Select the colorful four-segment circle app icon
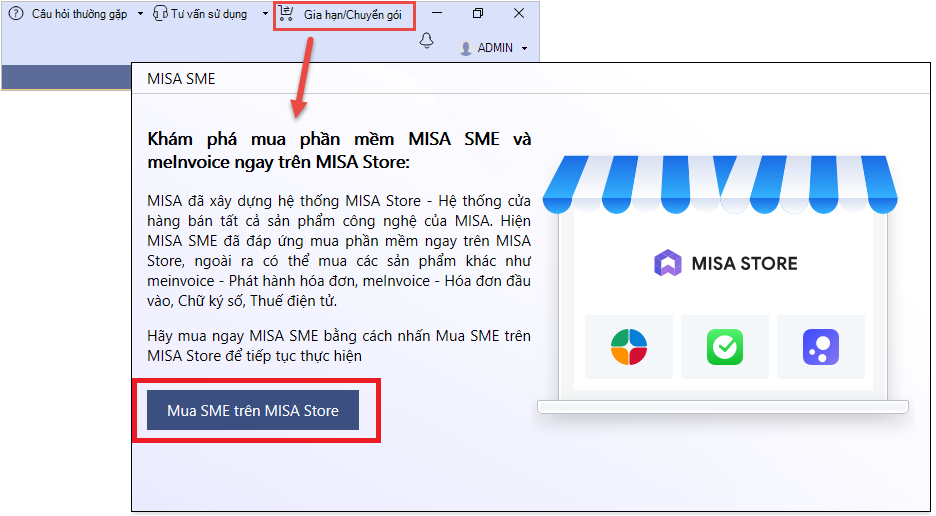936x516 pixels. click(629, 347)
